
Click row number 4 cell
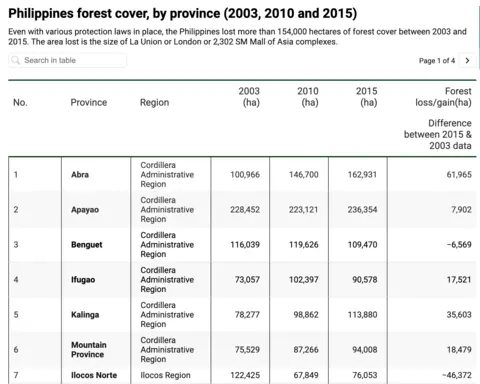point(16,280)
